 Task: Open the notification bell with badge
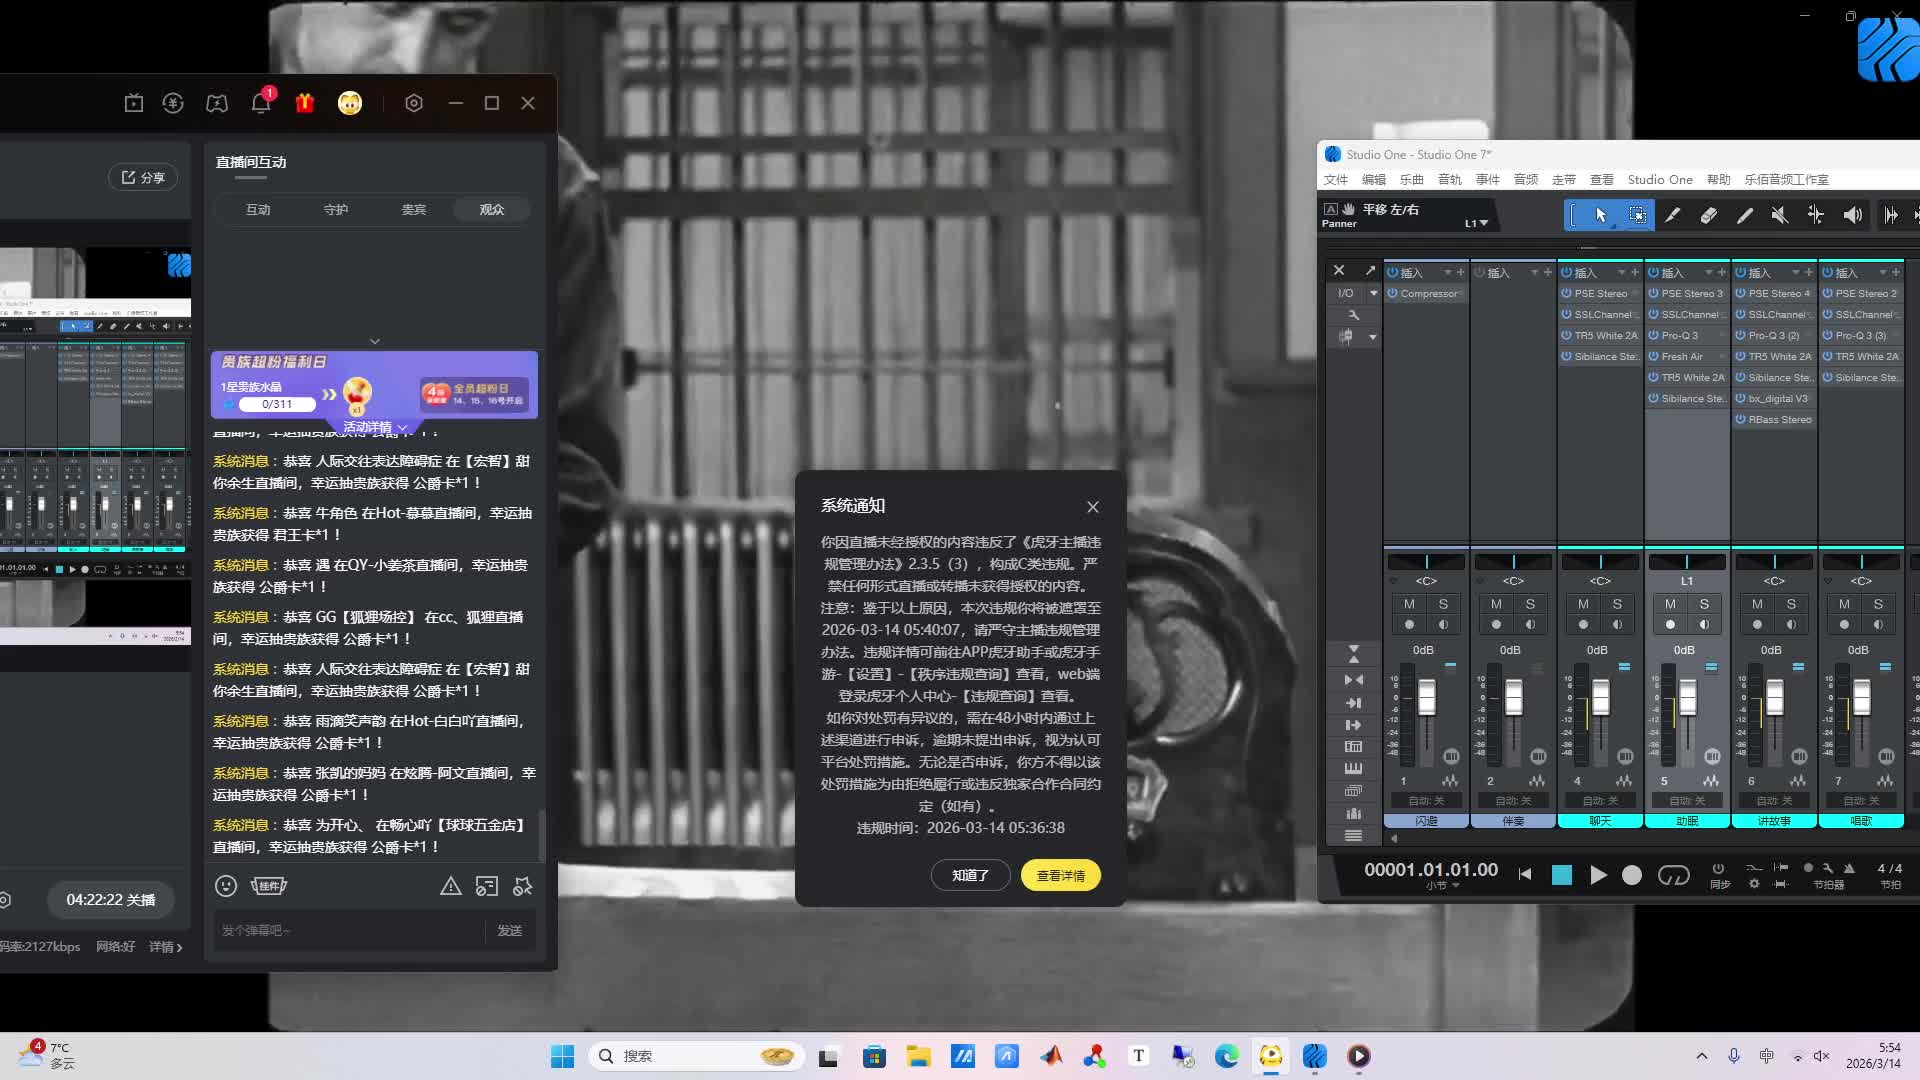click(x=261, y=102)
